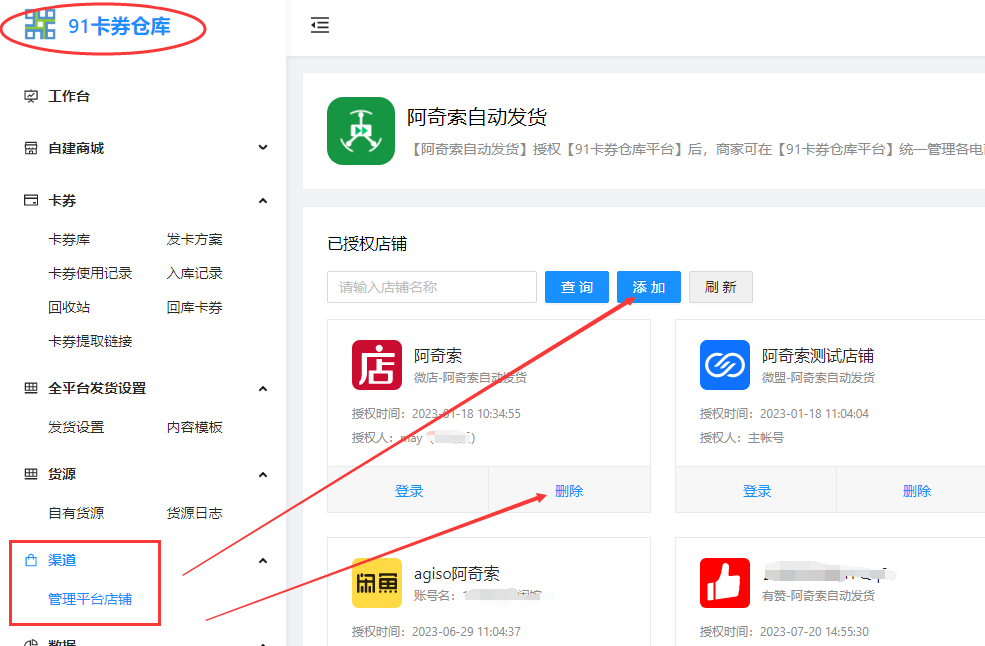Open 自有货源 submenu item
This screenshot has width=985, height=646.
(x=76, y=513)
